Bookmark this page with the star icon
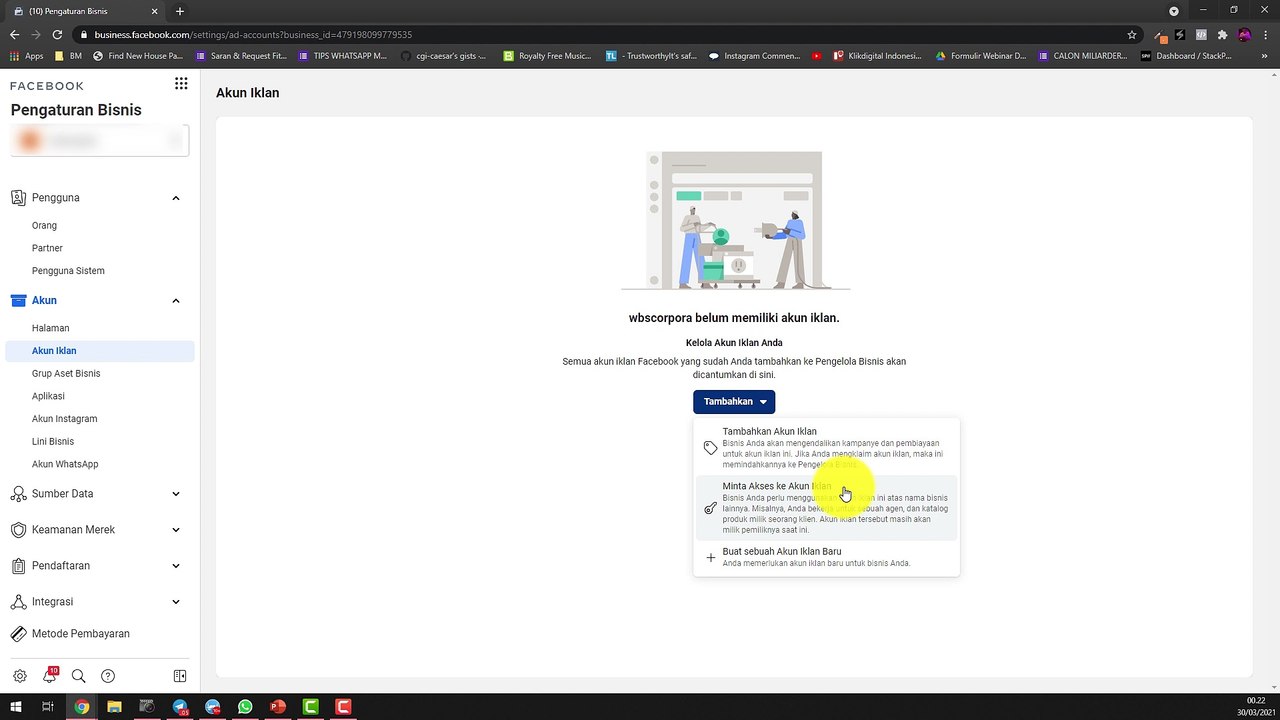This screenshot has height=720, width=1280. point(1132,34)
